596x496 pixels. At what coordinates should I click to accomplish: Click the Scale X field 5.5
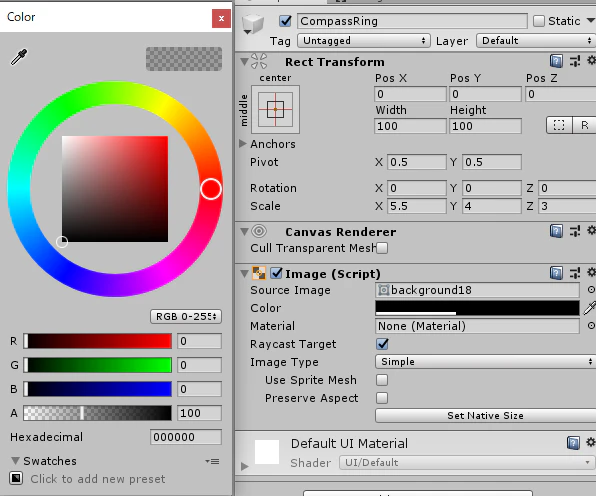(417, 206)
